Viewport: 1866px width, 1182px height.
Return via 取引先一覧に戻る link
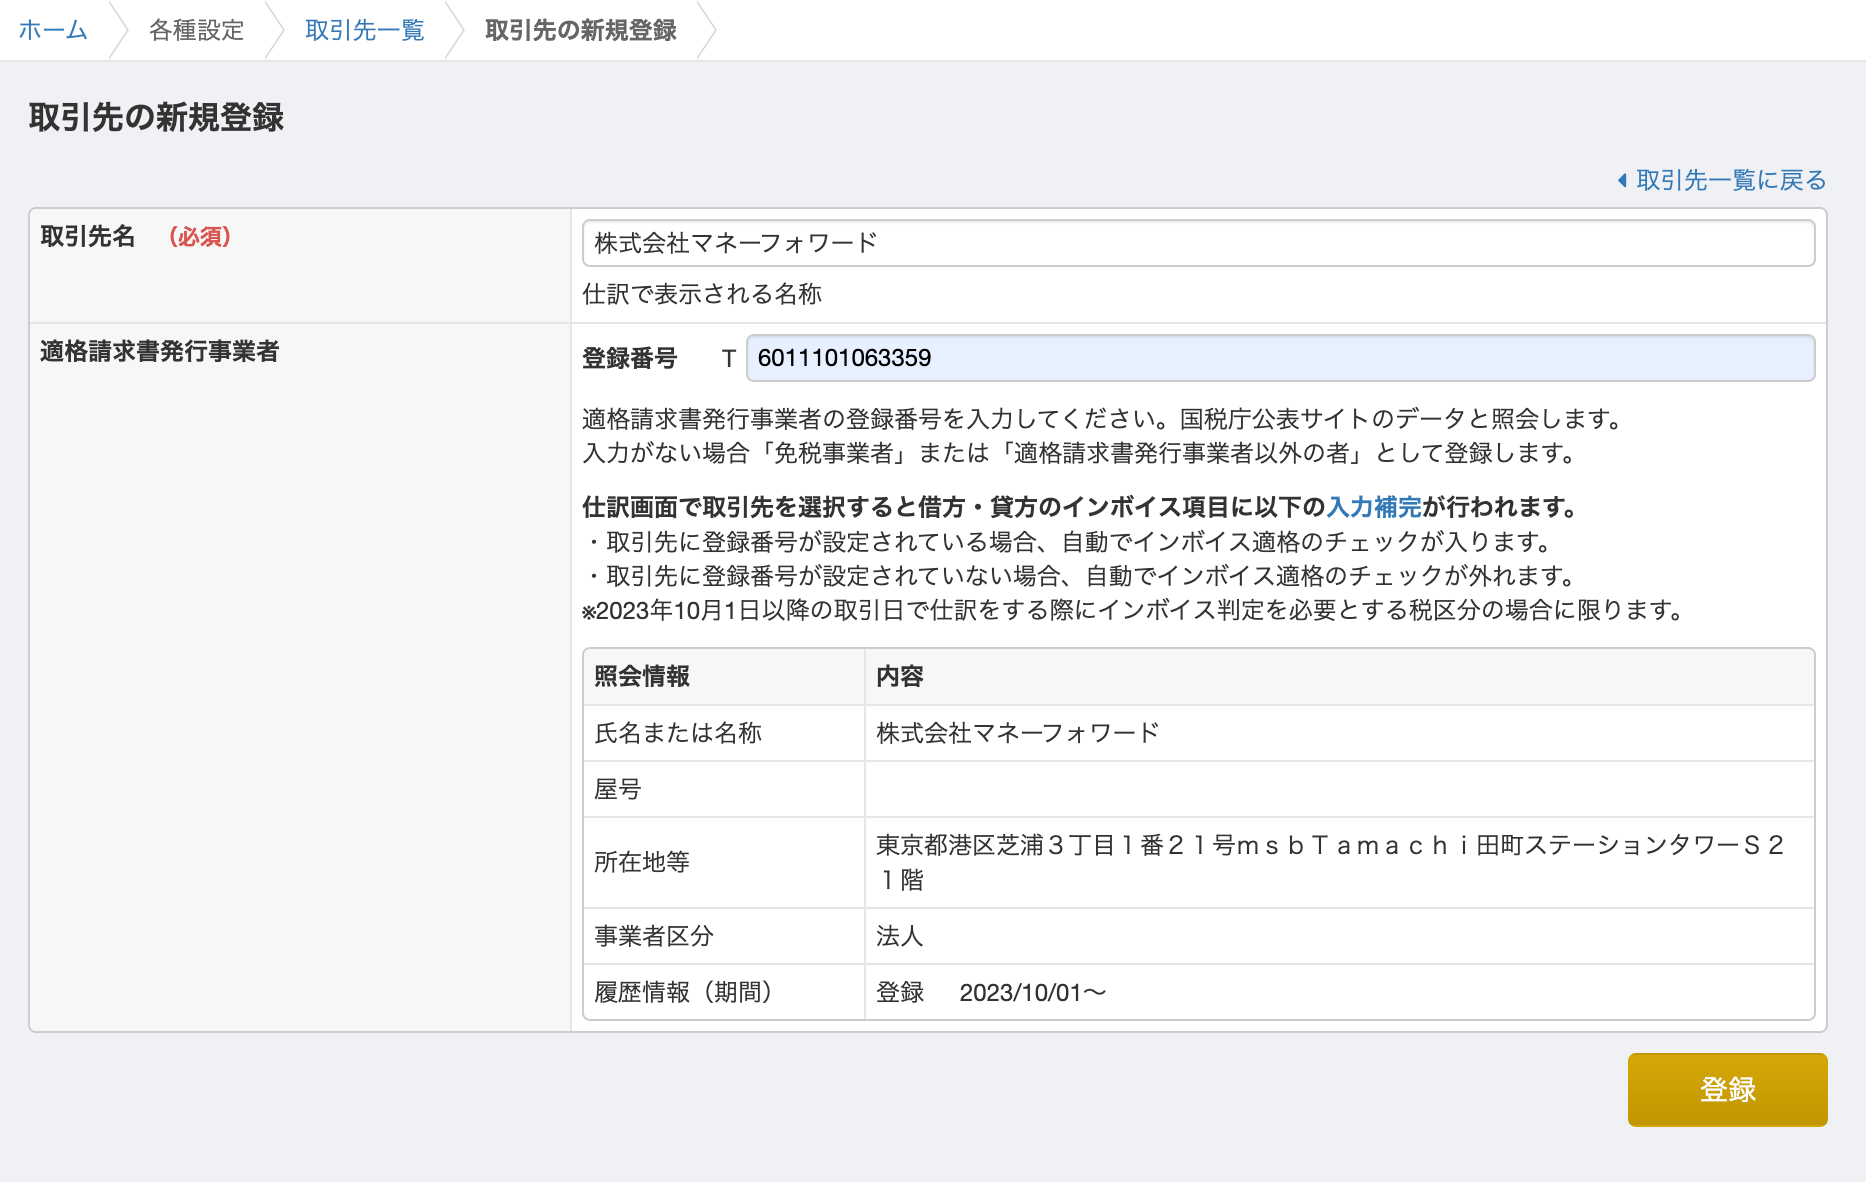(x=1731, y=180)
